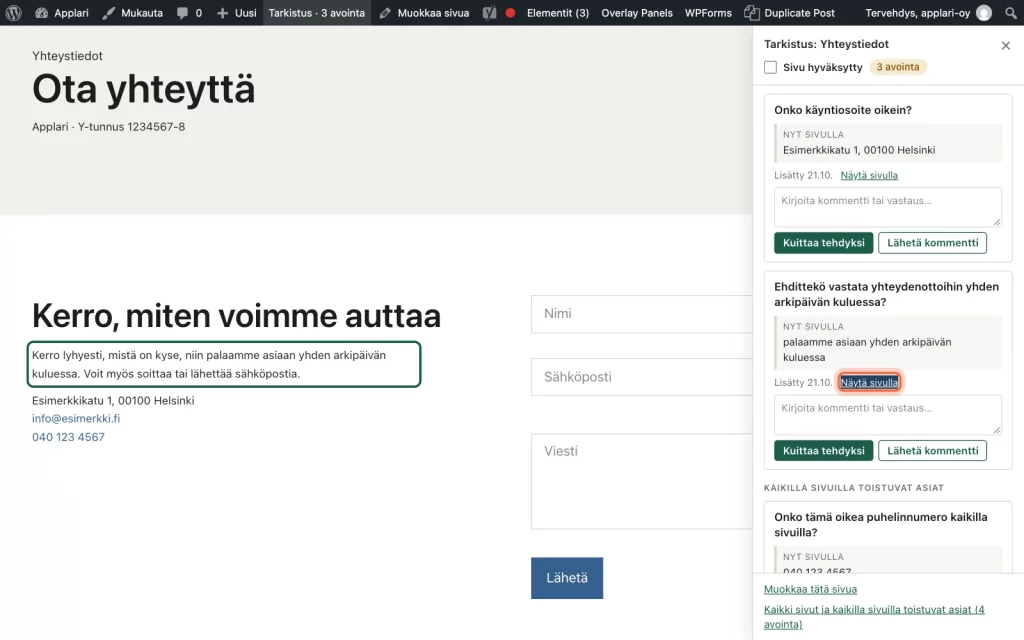Click the red Yoast status dot
The width and height of the screenshot is (1024, 640).
[511, 12]
